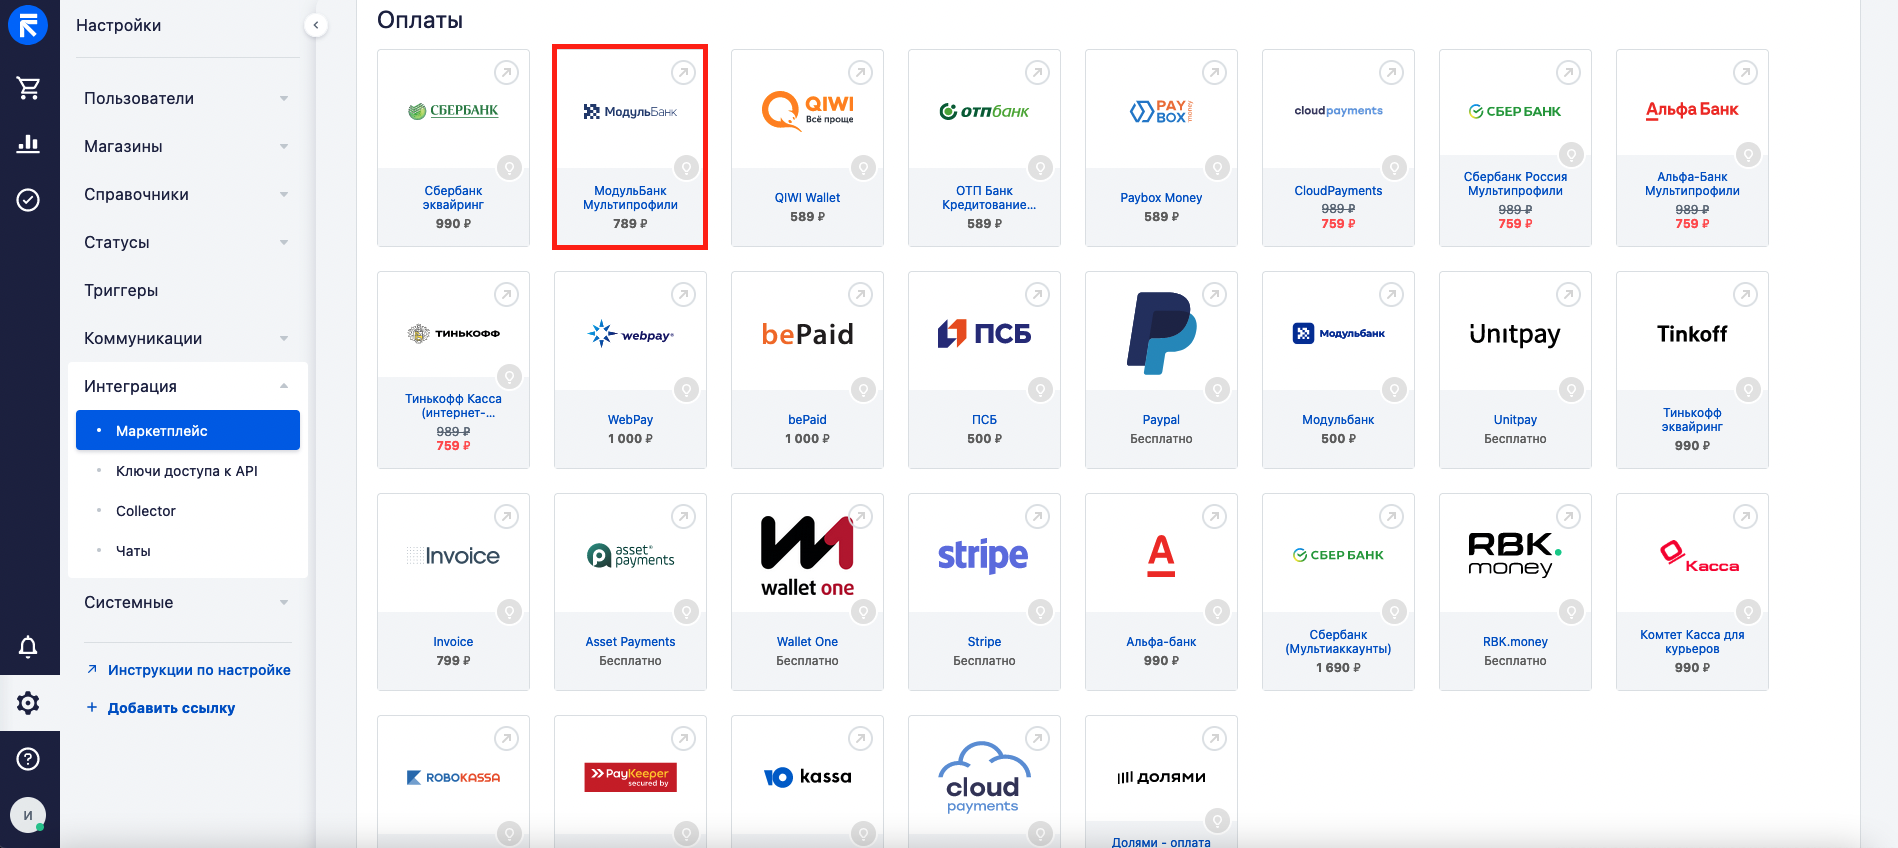Click lightbulb hint icon on QIWI Wallet card
The image size is (1898, 848).
(863, 168)
